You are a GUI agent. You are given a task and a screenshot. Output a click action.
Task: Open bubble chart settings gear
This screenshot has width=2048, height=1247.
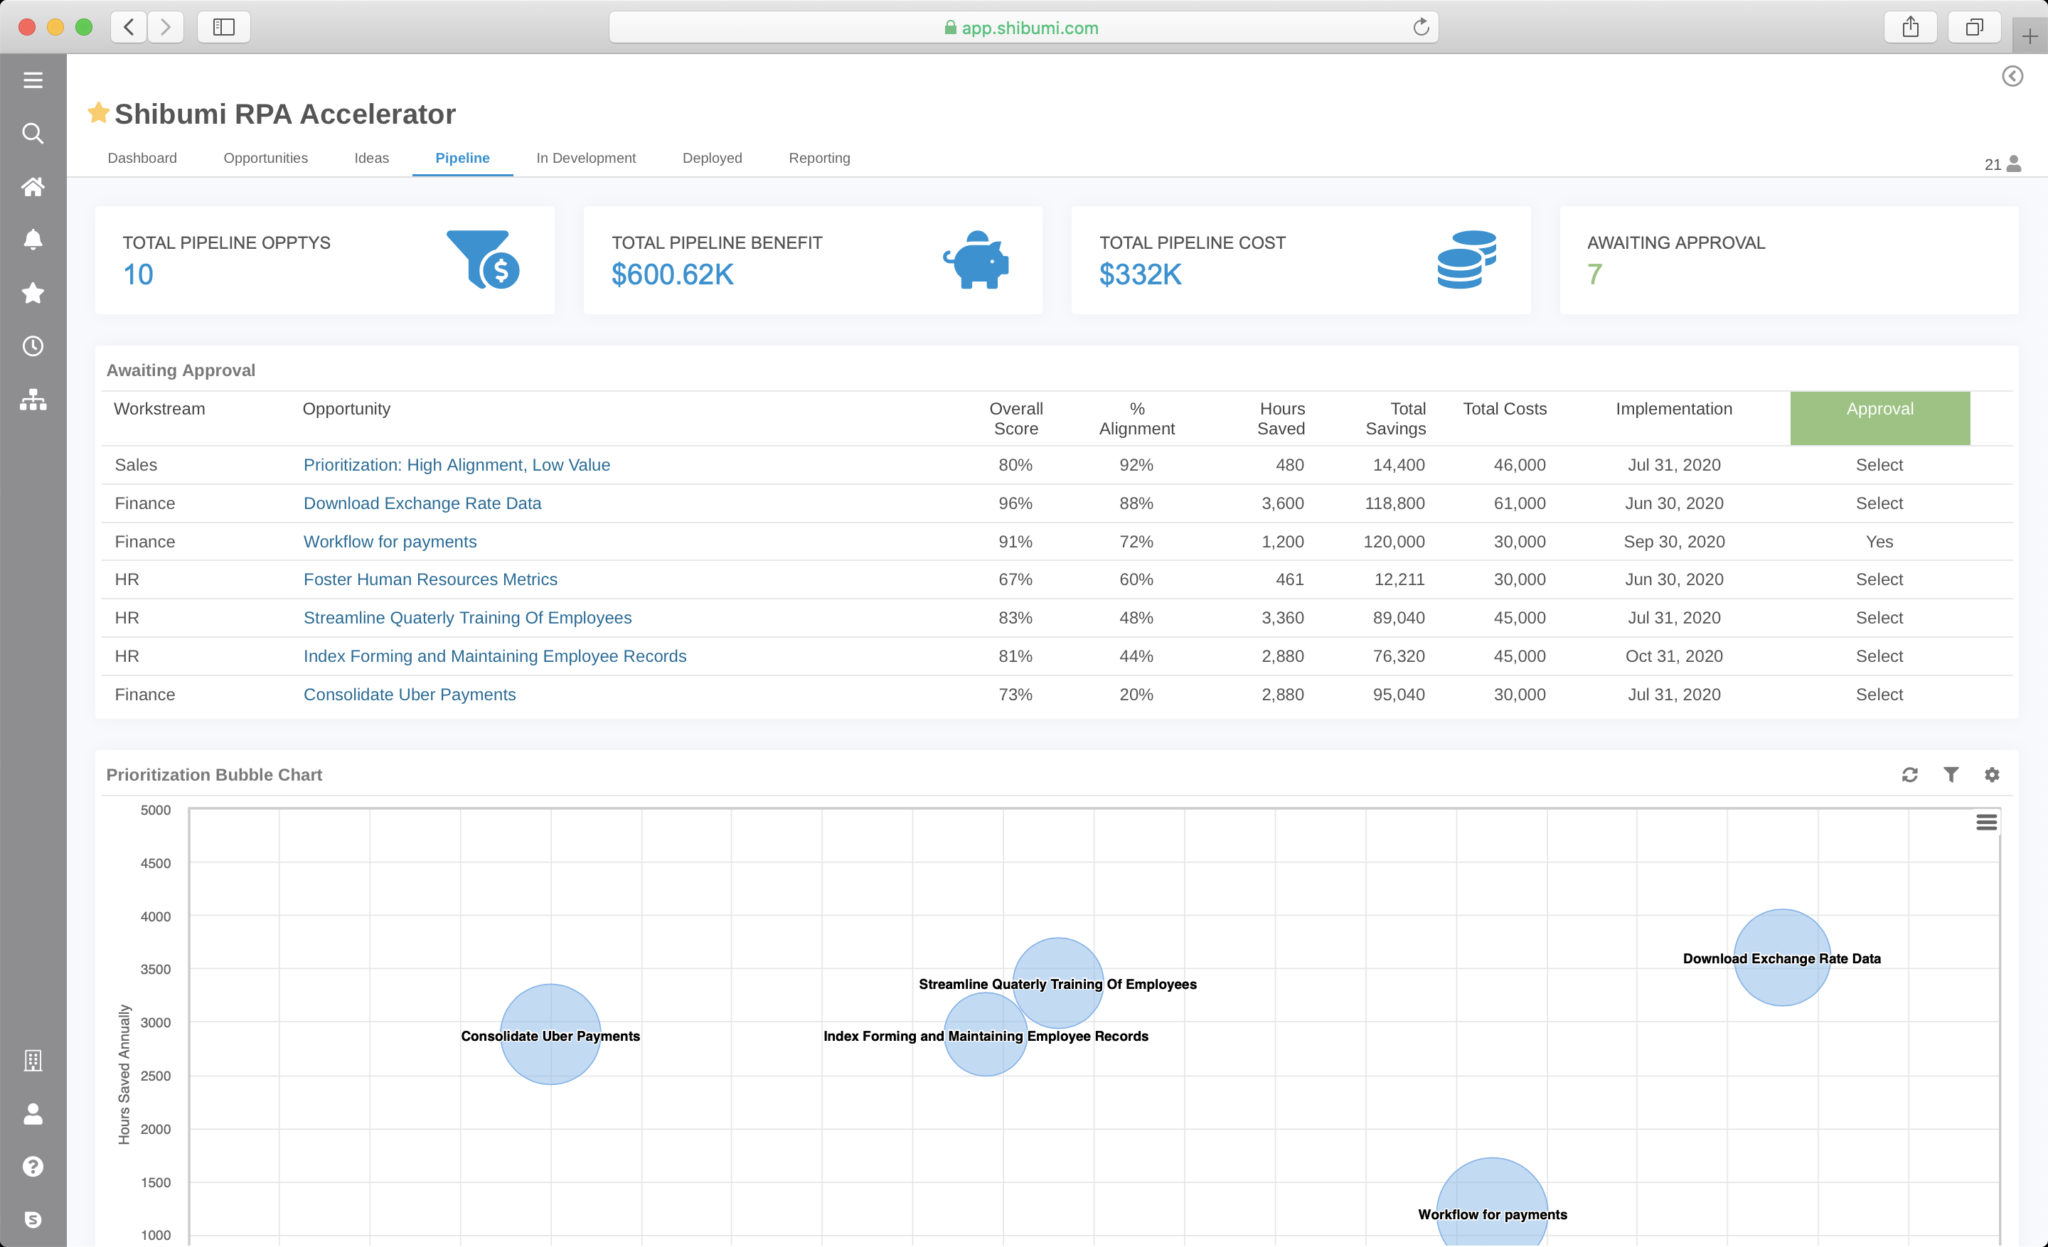(x=1992, y=775)
